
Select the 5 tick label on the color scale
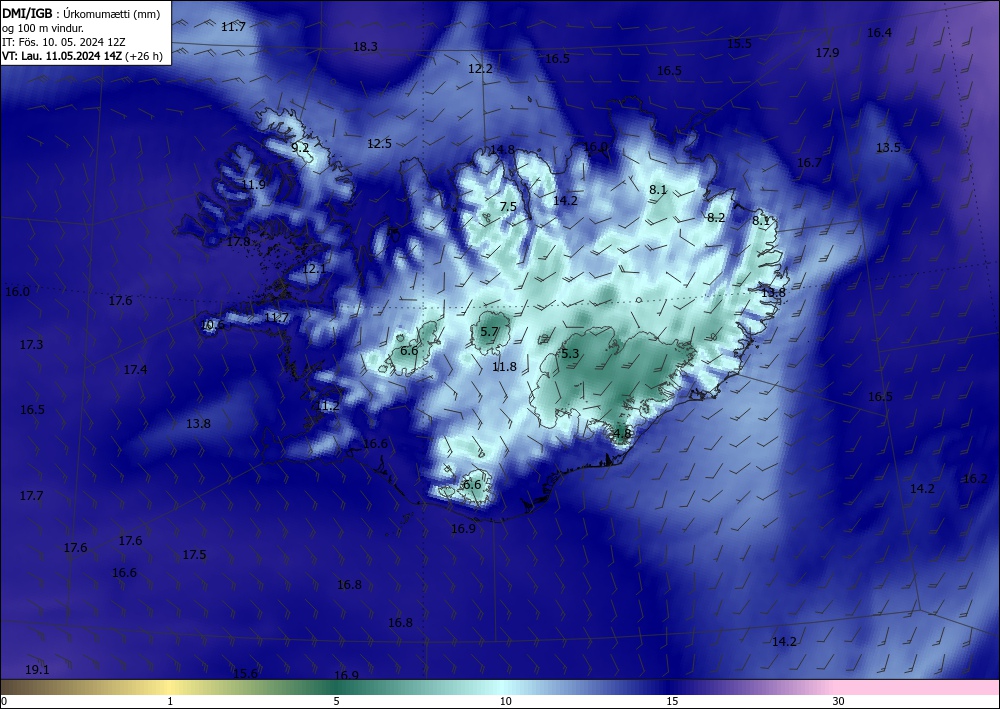pos(336,701)
